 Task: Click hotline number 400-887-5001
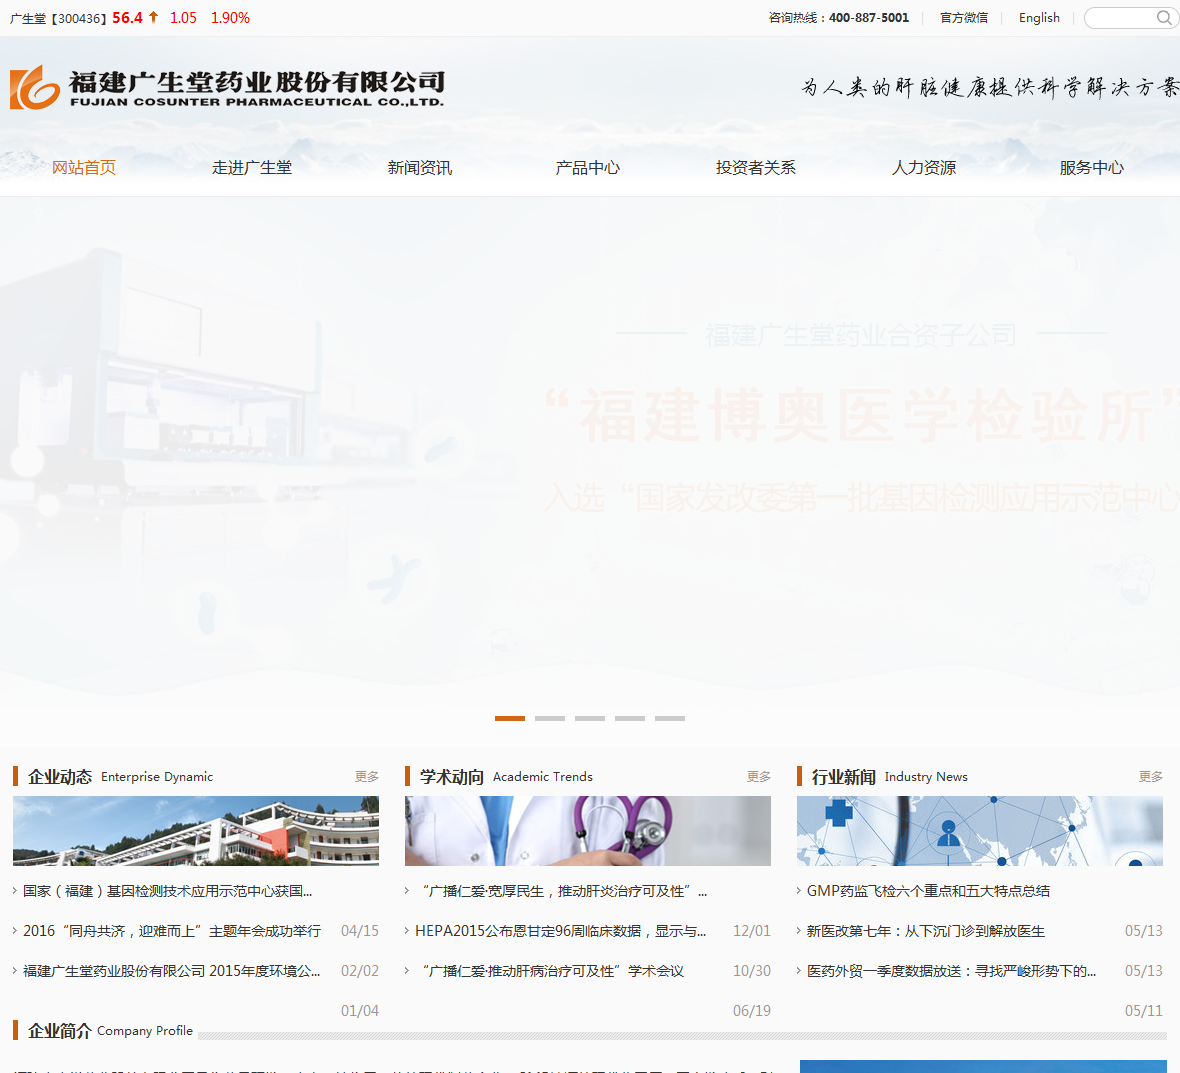868,17
